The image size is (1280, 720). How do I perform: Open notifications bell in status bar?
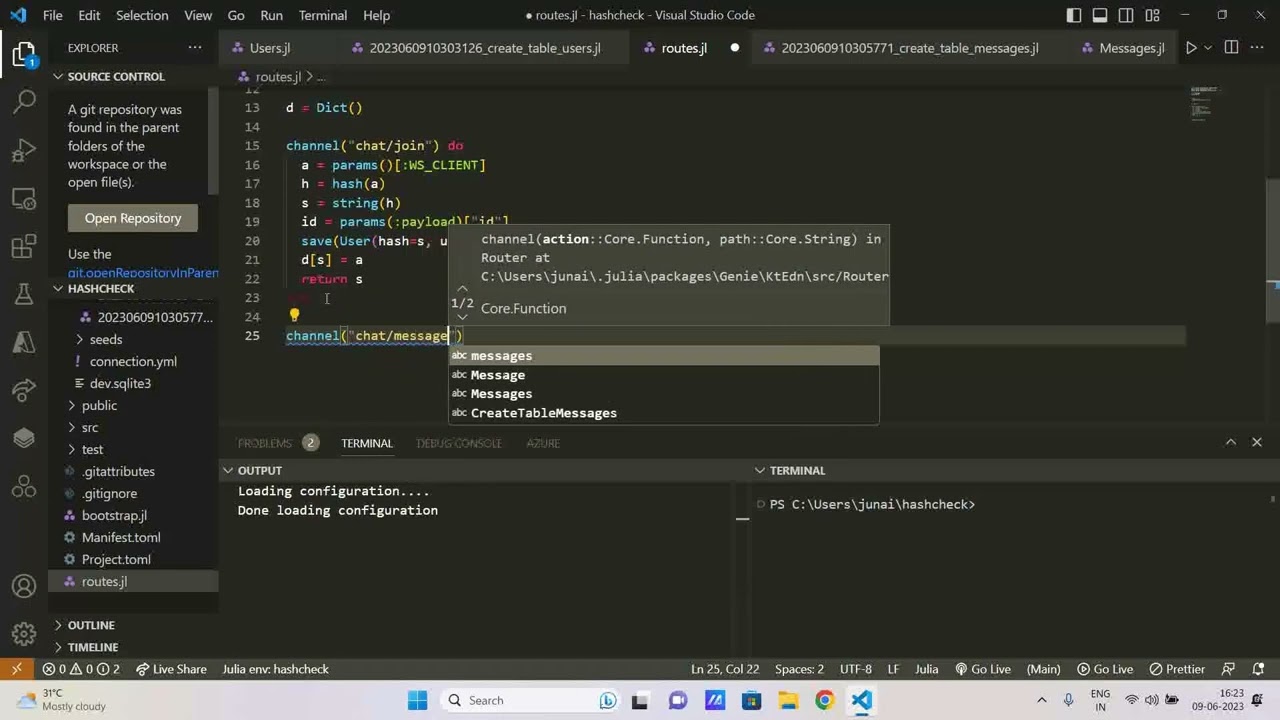point(1258,669)
